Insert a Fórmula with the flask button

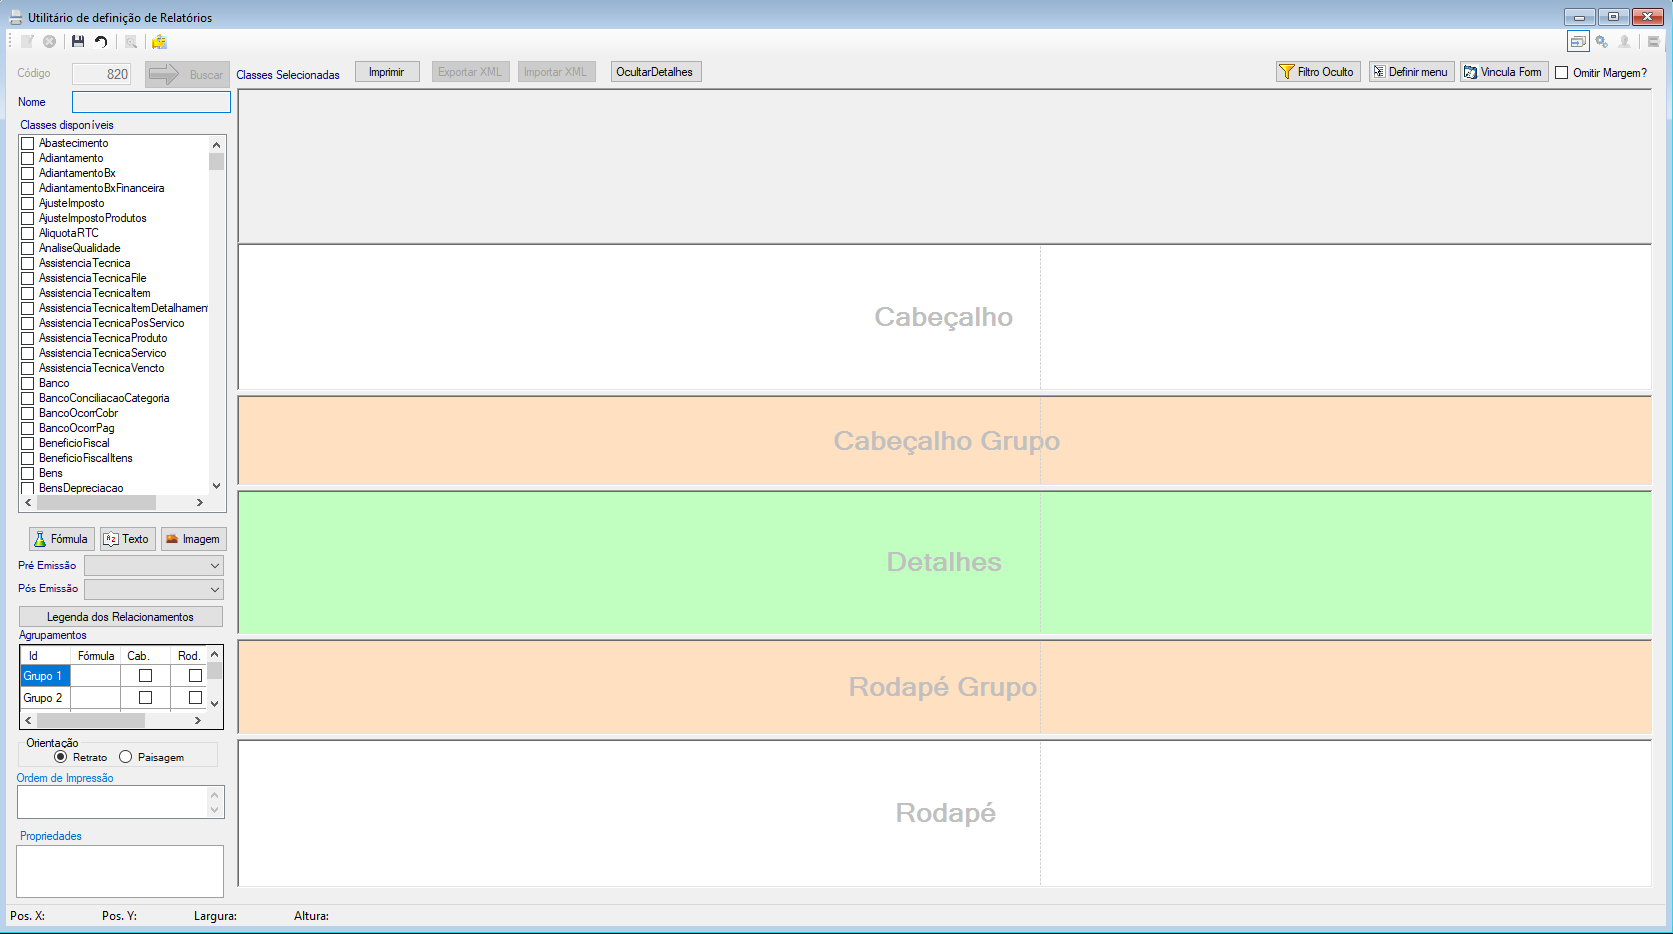(x=62, y=539)
